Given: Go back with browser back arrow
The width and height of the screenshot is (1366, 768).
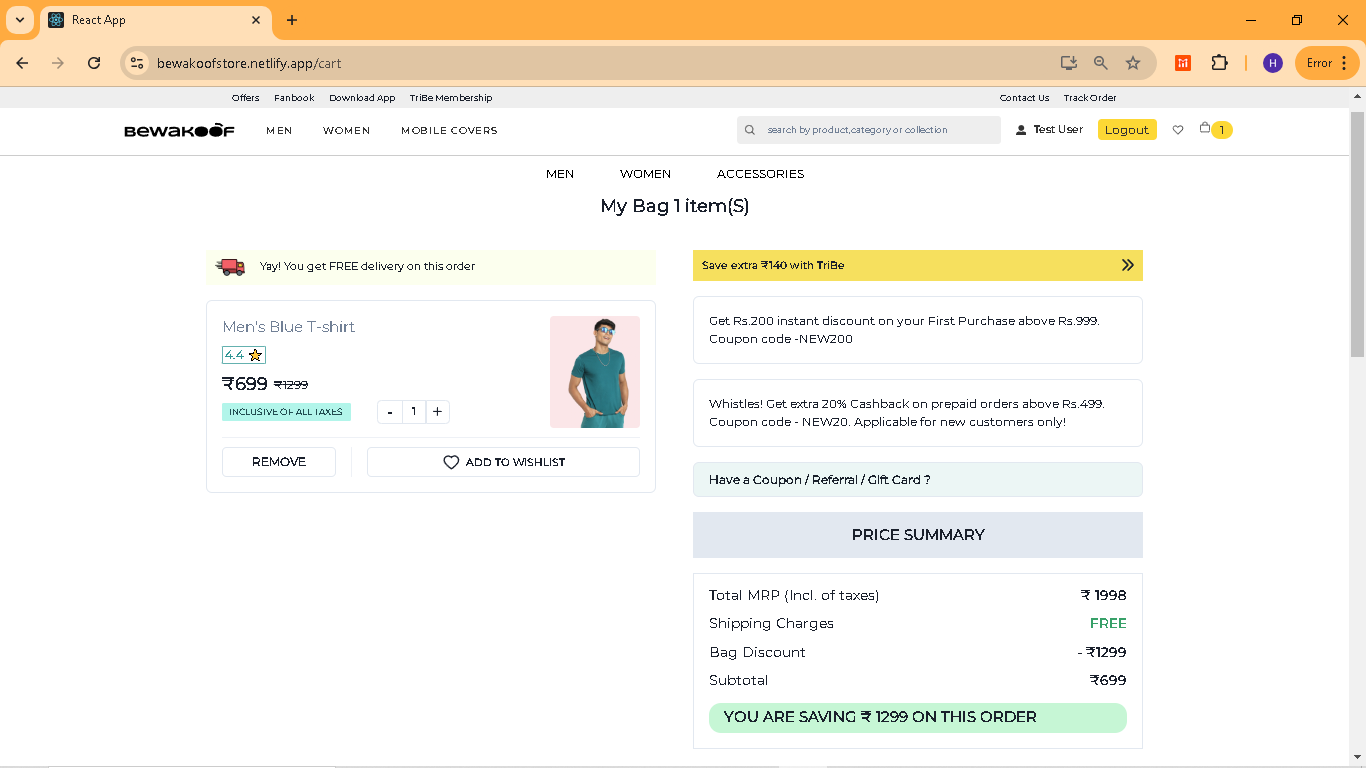Looking at the screenshot, I should [x=22, y=63].
